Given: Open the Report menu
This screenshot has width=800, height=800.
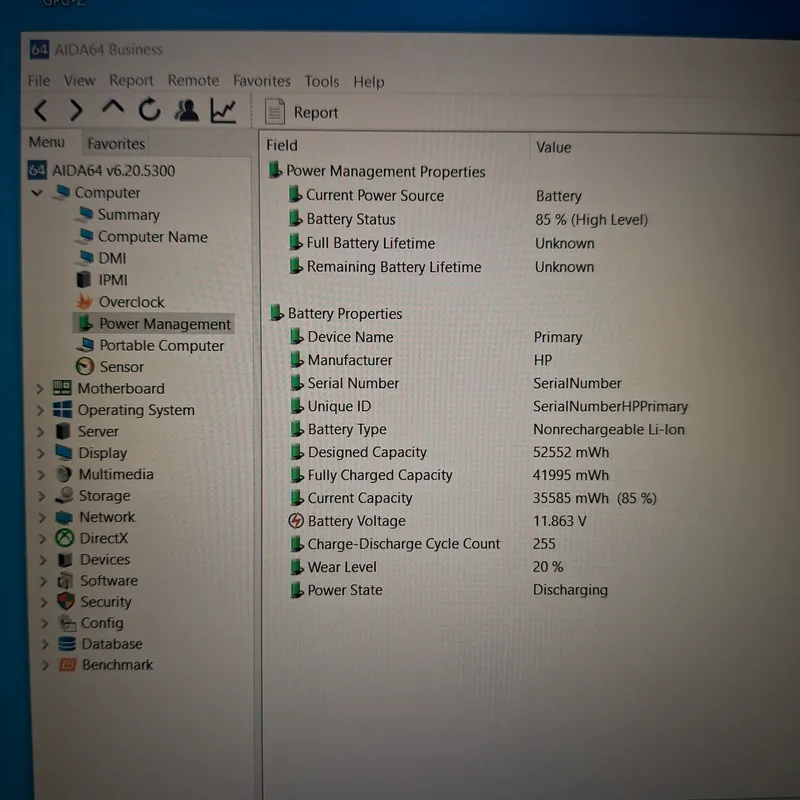Looking at the screenshot, I should tap(131, 81).
